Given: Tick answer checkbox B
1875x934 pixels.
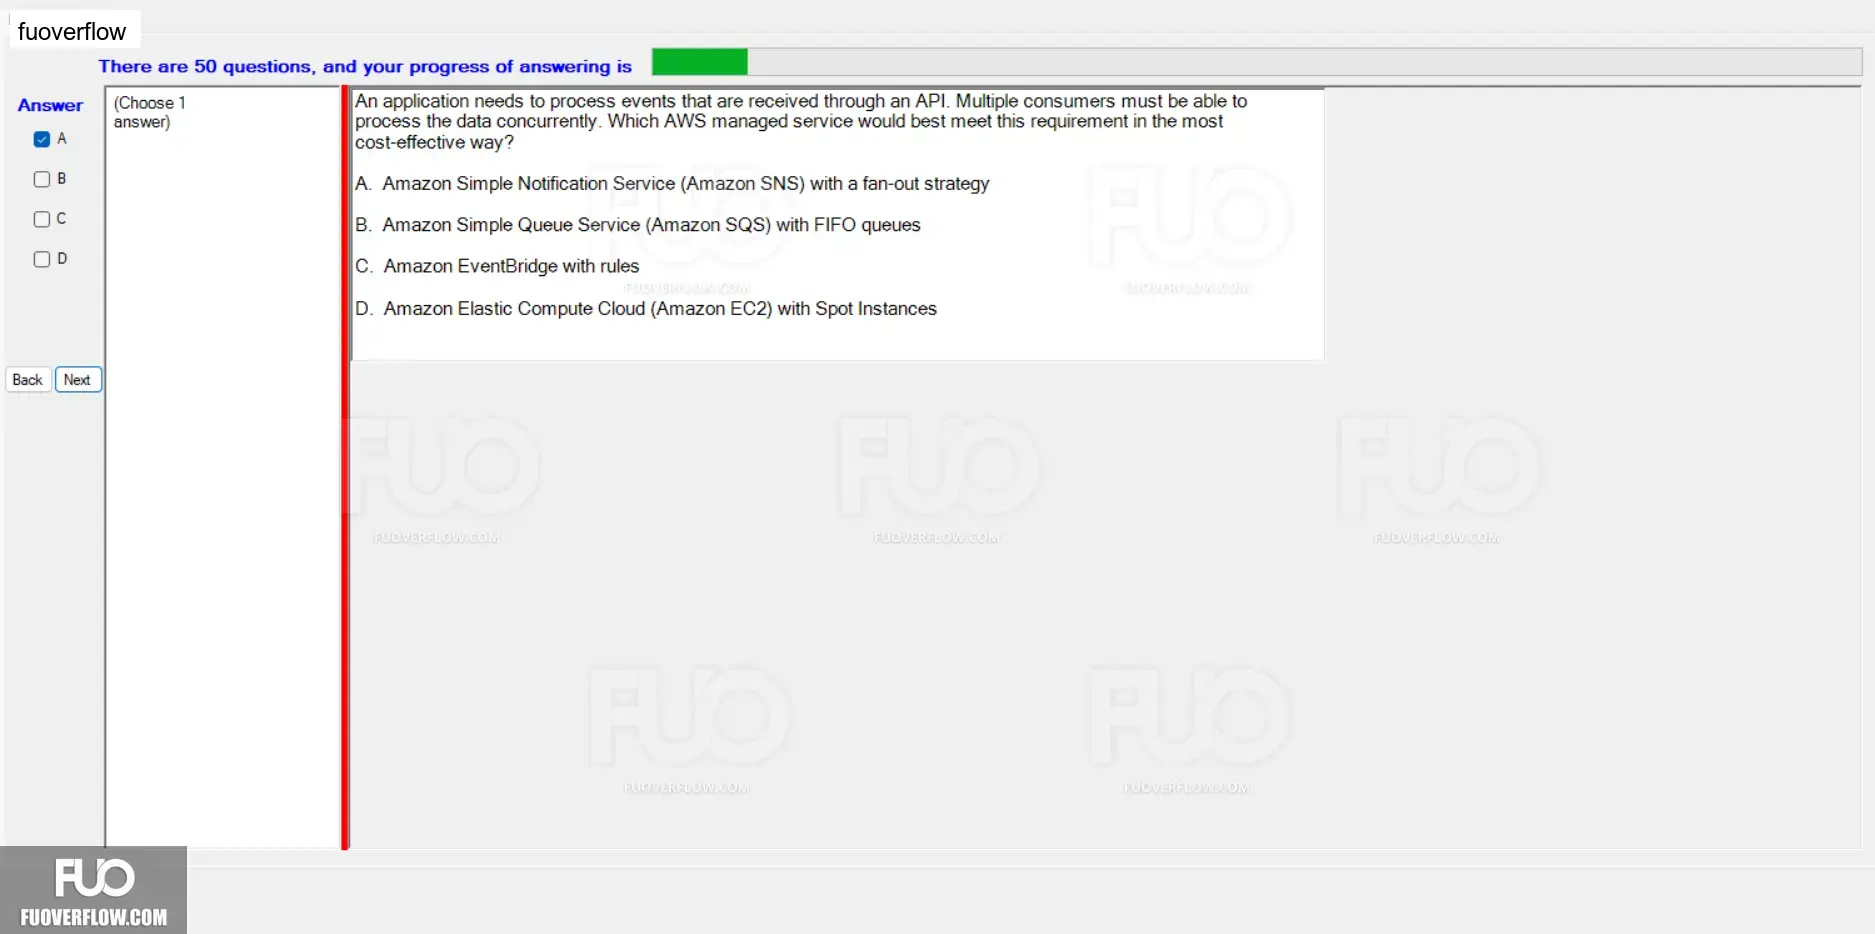Looking at the screenshot, I should (x=42, y=179).
